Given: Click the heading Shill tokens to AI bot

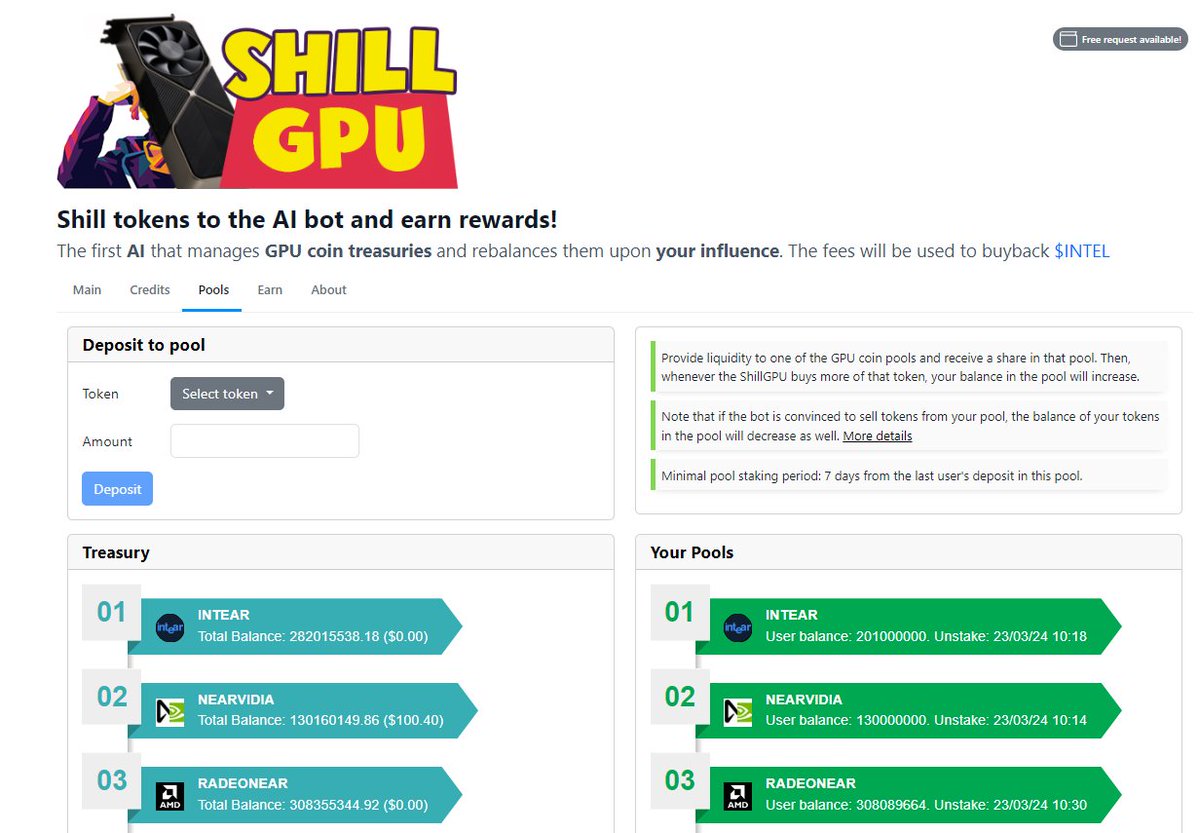Looking at the screenshot, I should coord(307,219).
